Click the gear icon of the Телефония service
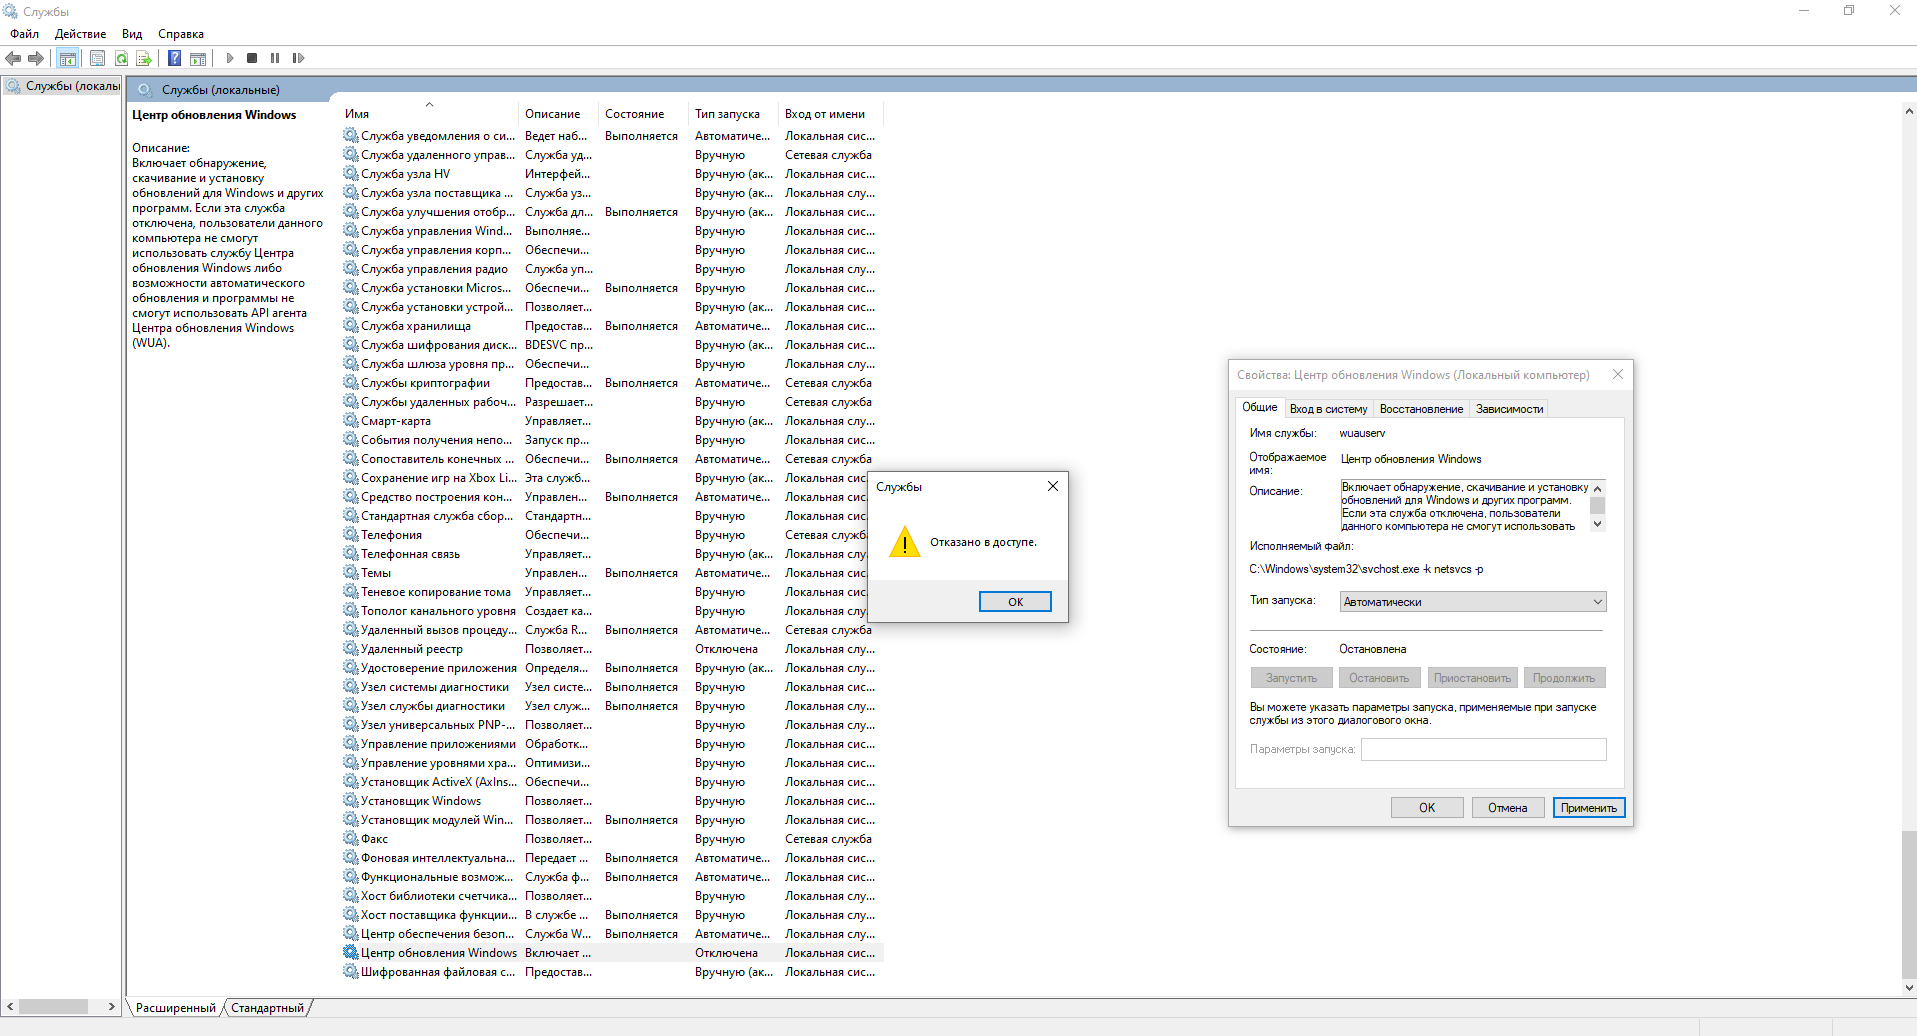This screenshot has height=1036, width=1917. pos(351,535)
